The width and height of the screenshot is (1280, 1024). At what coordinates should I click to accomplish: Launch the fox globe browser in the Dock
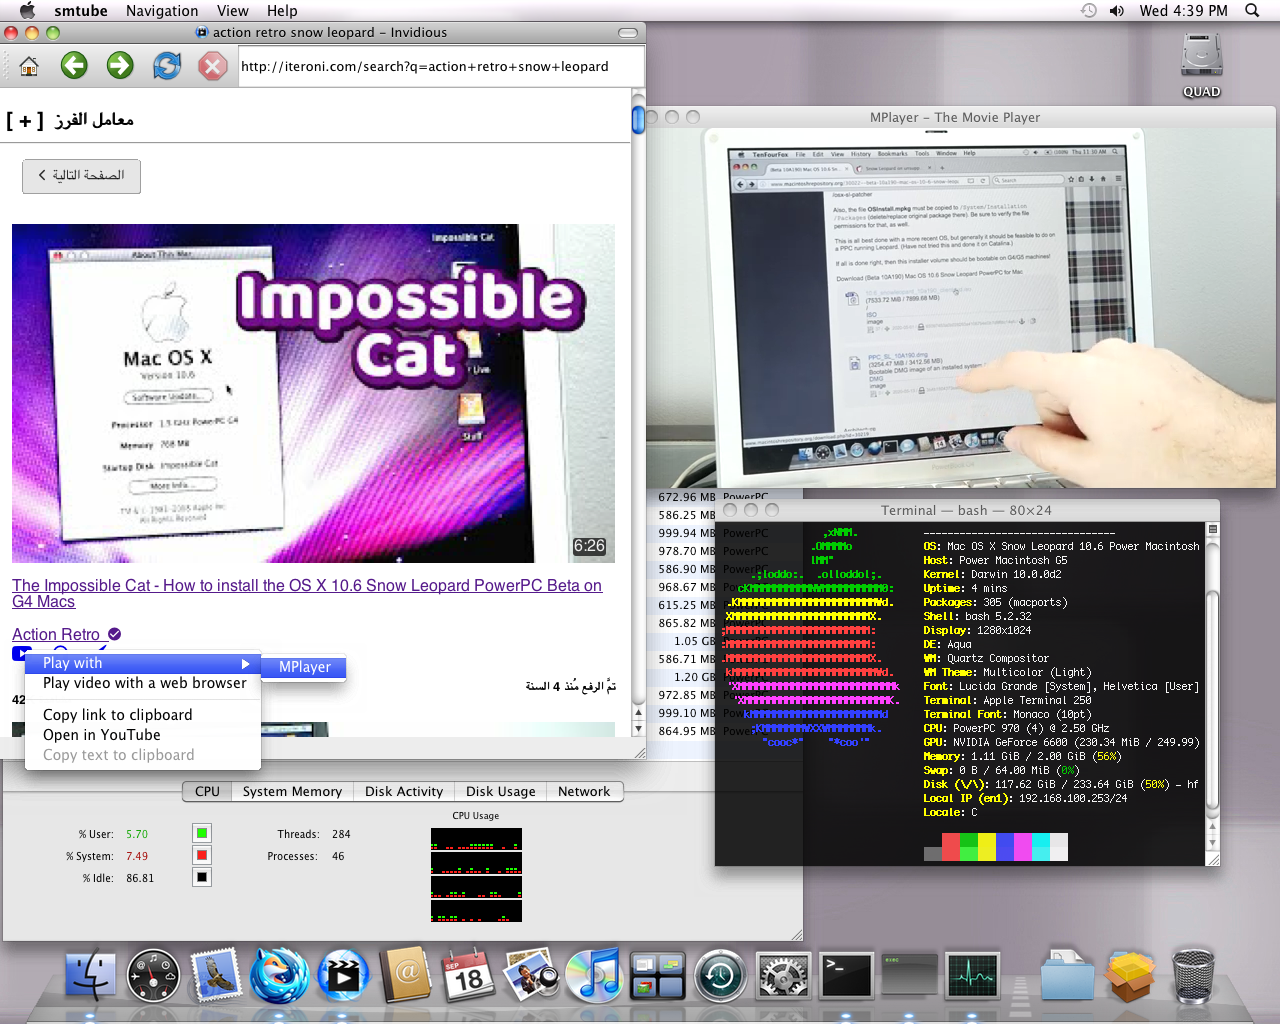279,975
